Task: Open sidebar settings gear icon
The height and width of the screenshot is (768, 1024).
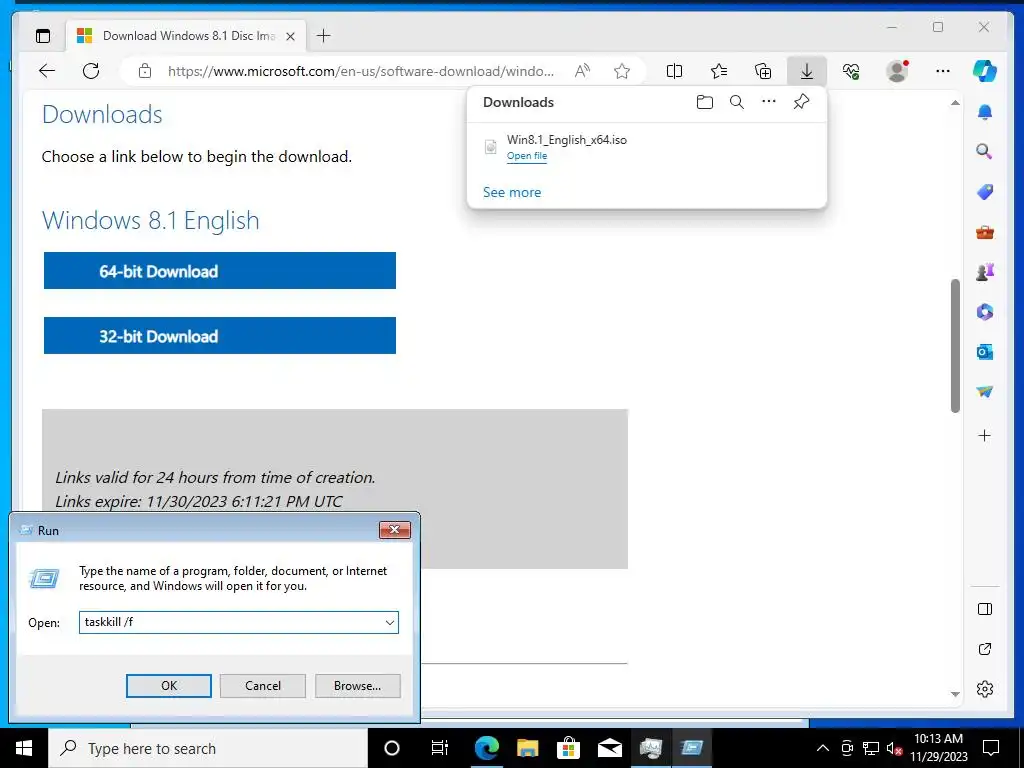Action: pyautogui.click(x=985, y=689)
